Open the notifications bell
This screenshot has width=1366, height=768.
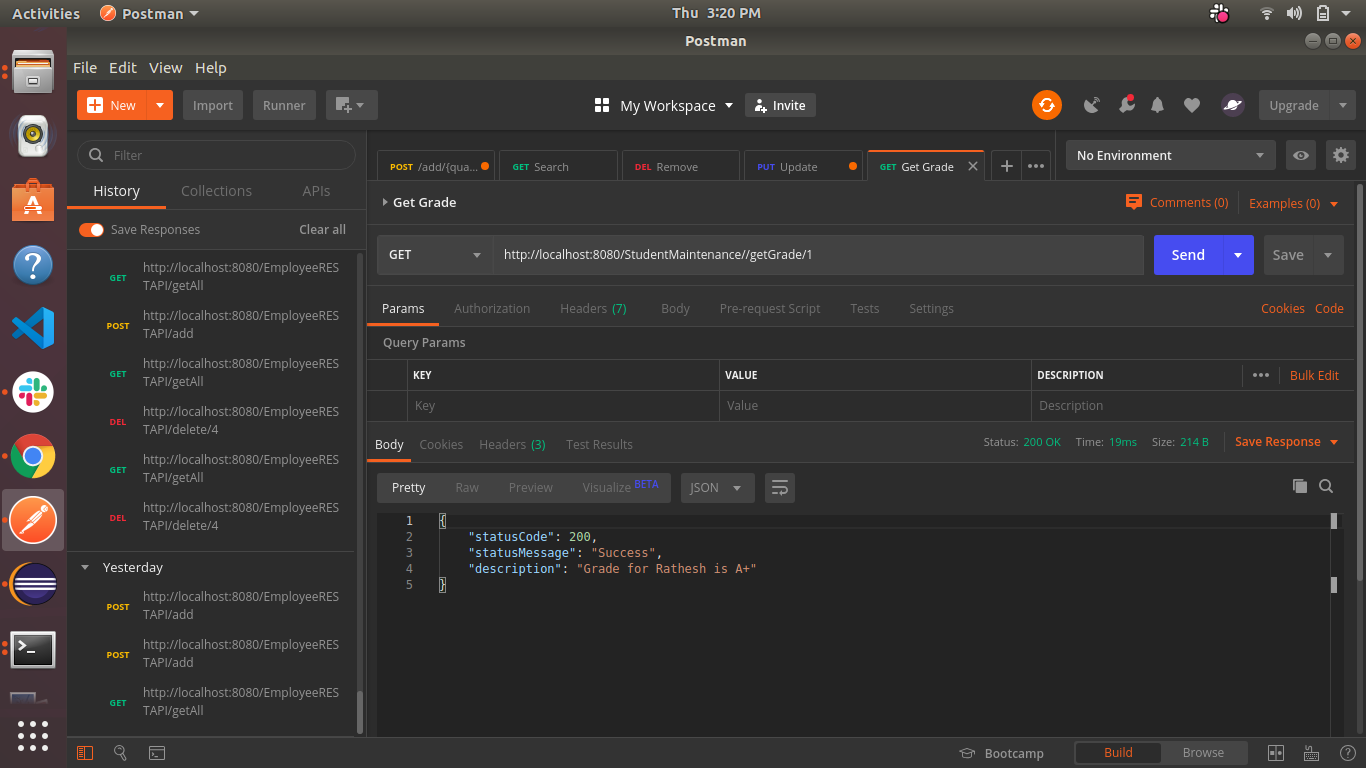point(1158,105)
